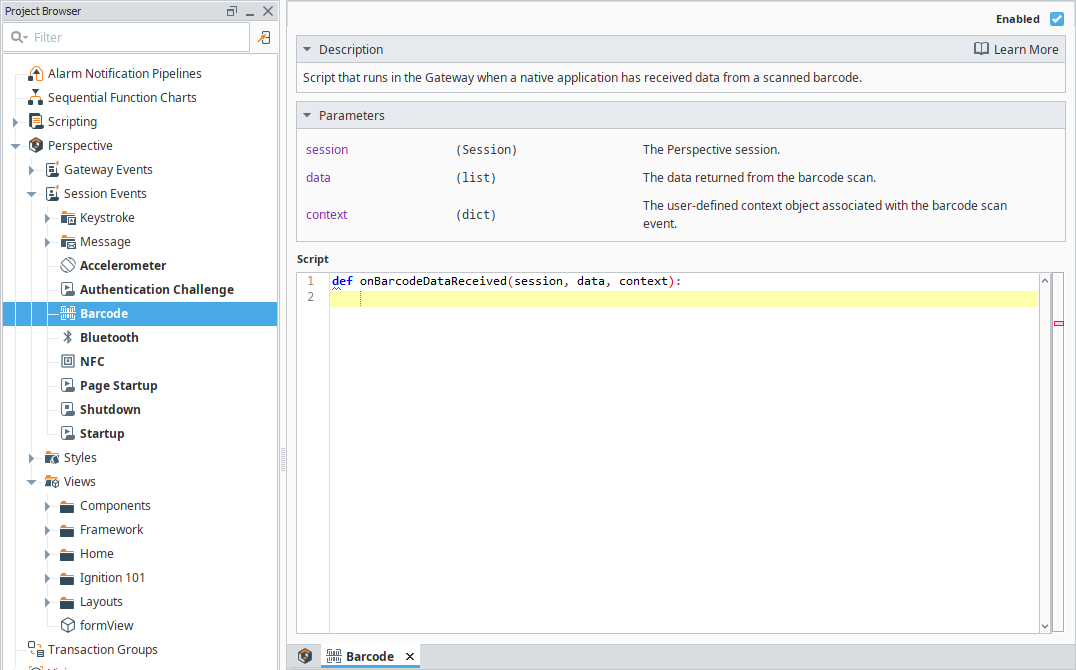Screen dimensions: 1076x670
Task: Click the Message event icon
Action: click(68, 242)
